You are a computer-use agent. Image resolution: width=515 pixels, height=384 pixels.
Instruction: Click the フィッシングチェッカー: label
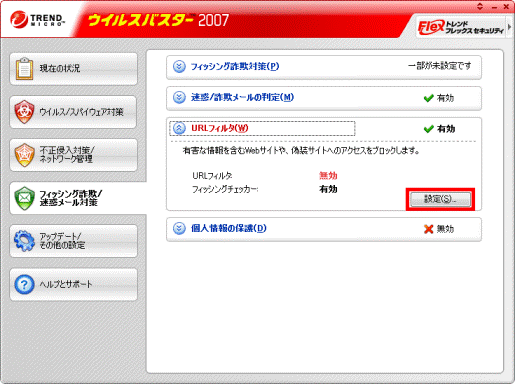225,189
